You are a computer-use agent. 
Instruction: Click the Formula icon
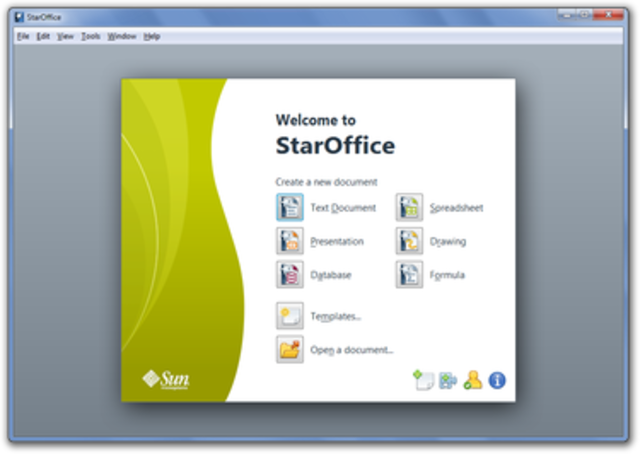[x=409, y=274]
